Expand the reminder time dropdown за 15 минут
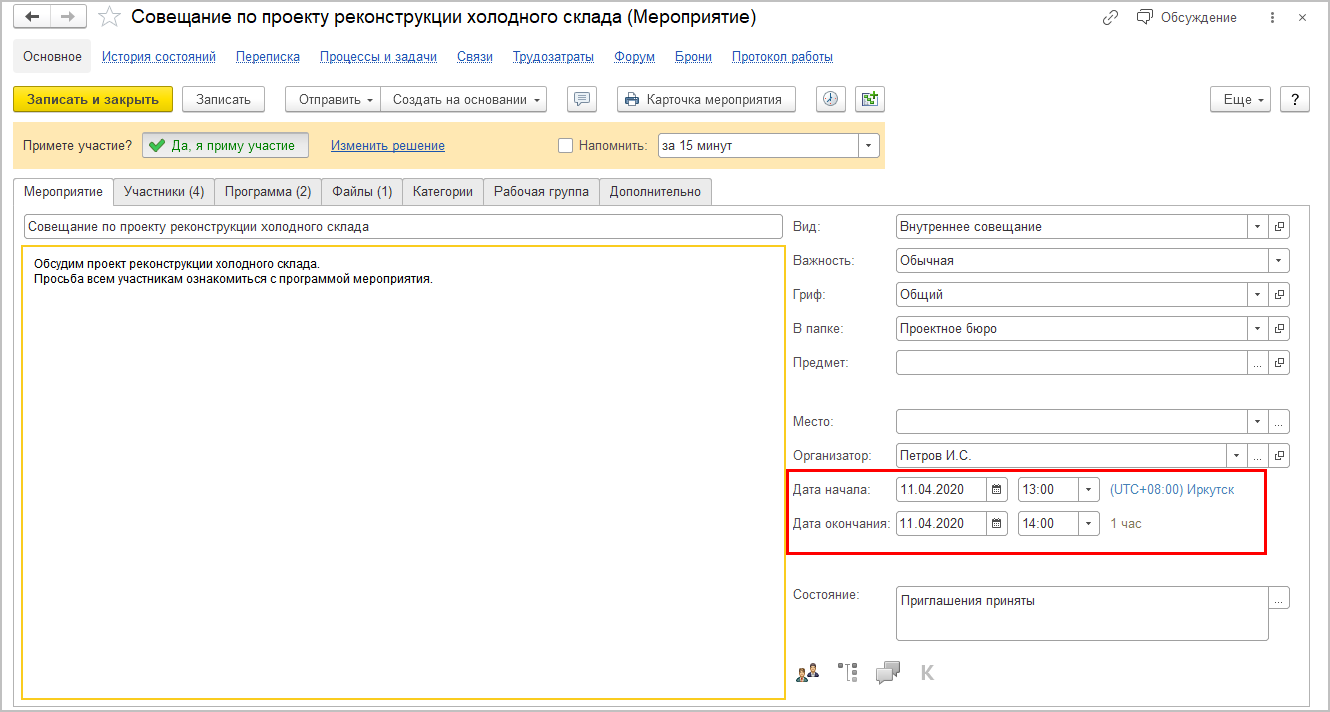The image size is (1330, 712). point(869,146)
